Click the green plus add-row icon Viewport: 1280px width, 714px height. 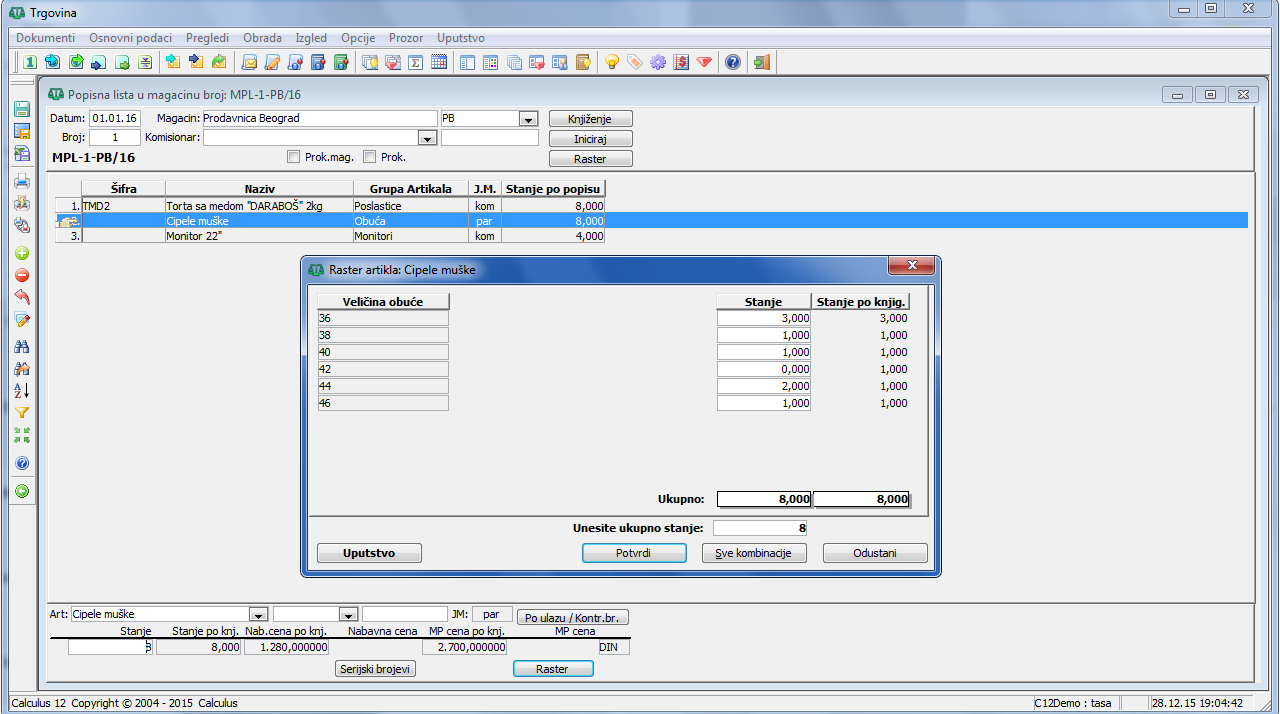point(21,253)
